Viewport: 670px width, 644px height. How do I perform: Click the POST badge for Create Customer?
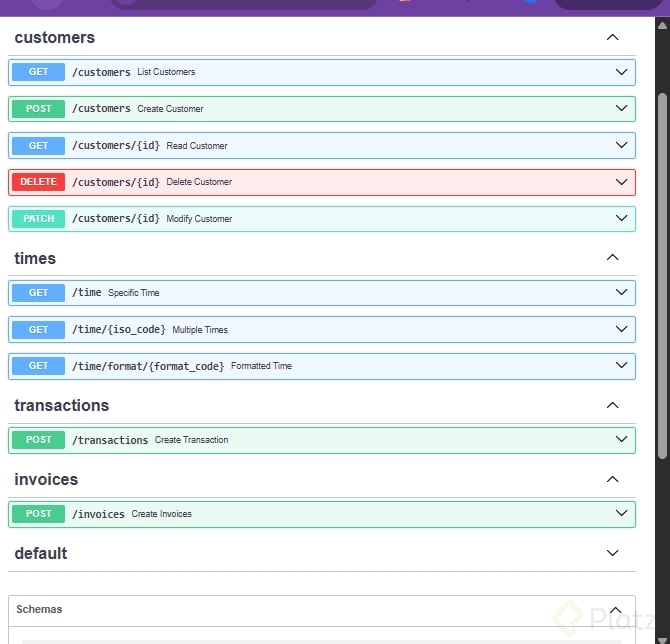point(38,109)
